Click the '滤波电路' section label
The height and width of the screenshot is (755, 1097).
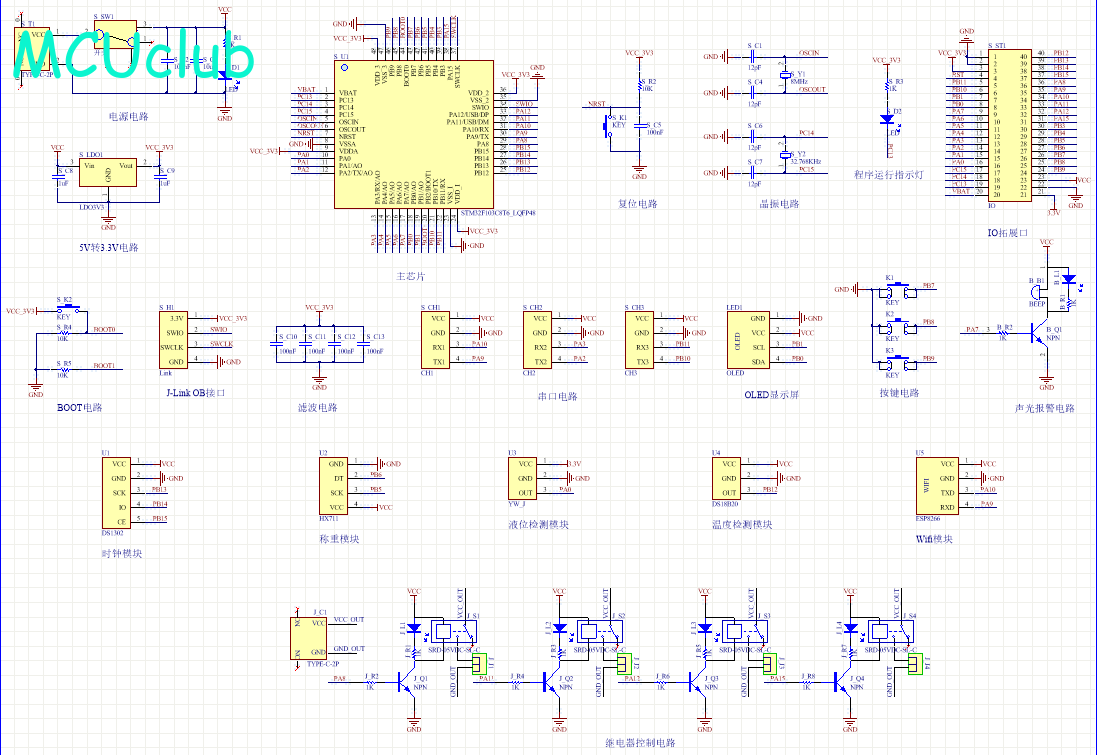point(318,407)
